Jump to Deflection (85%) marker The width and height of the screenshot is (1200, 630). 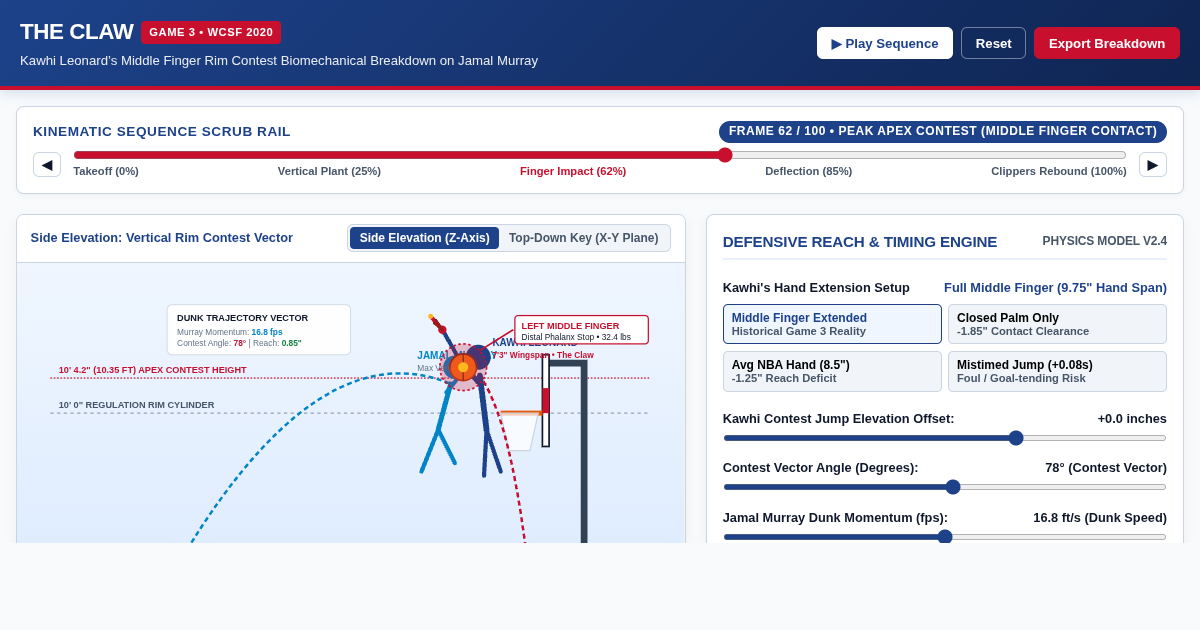coord(809,171)
